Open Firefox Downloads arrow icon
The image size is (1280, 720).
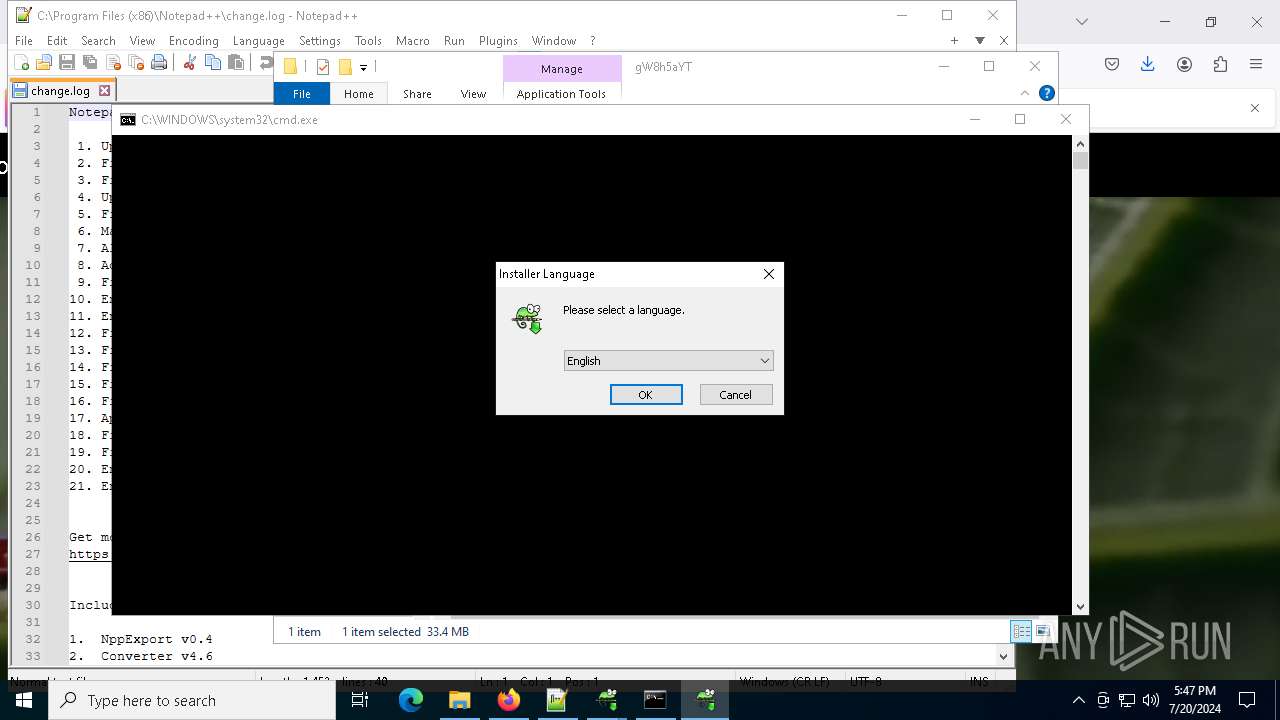pos(1148,64)
